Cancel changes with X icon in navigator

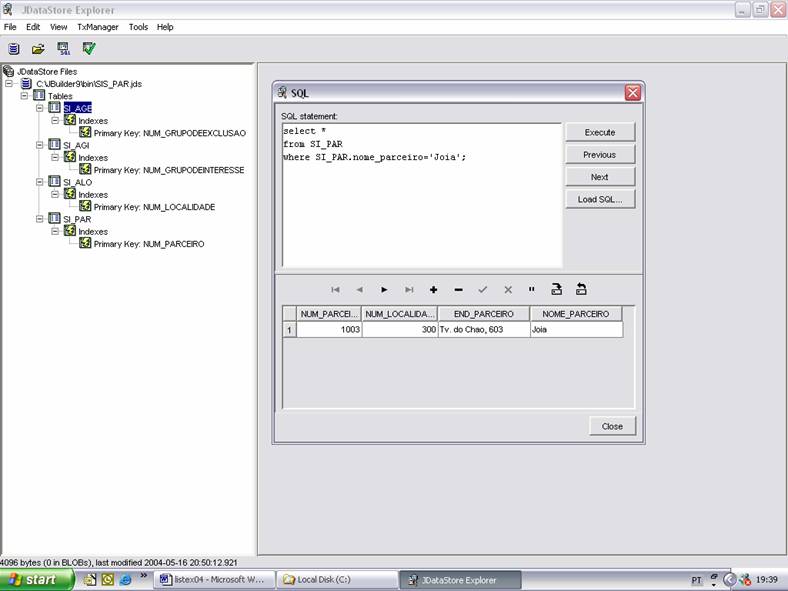pos(508,289)
